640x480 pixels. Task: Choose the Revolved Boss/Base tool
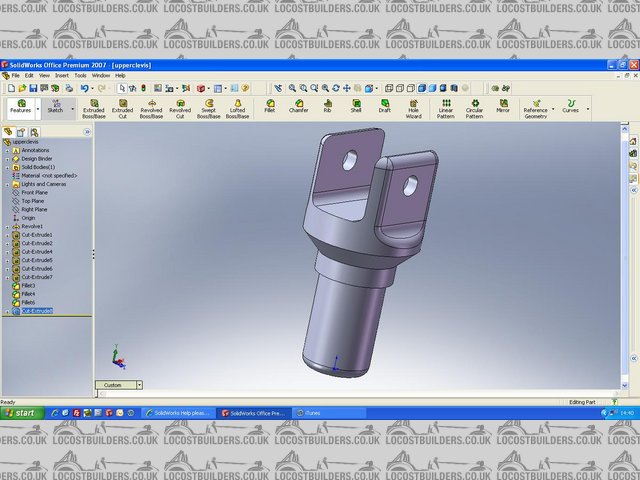click(x=151, y=107)
